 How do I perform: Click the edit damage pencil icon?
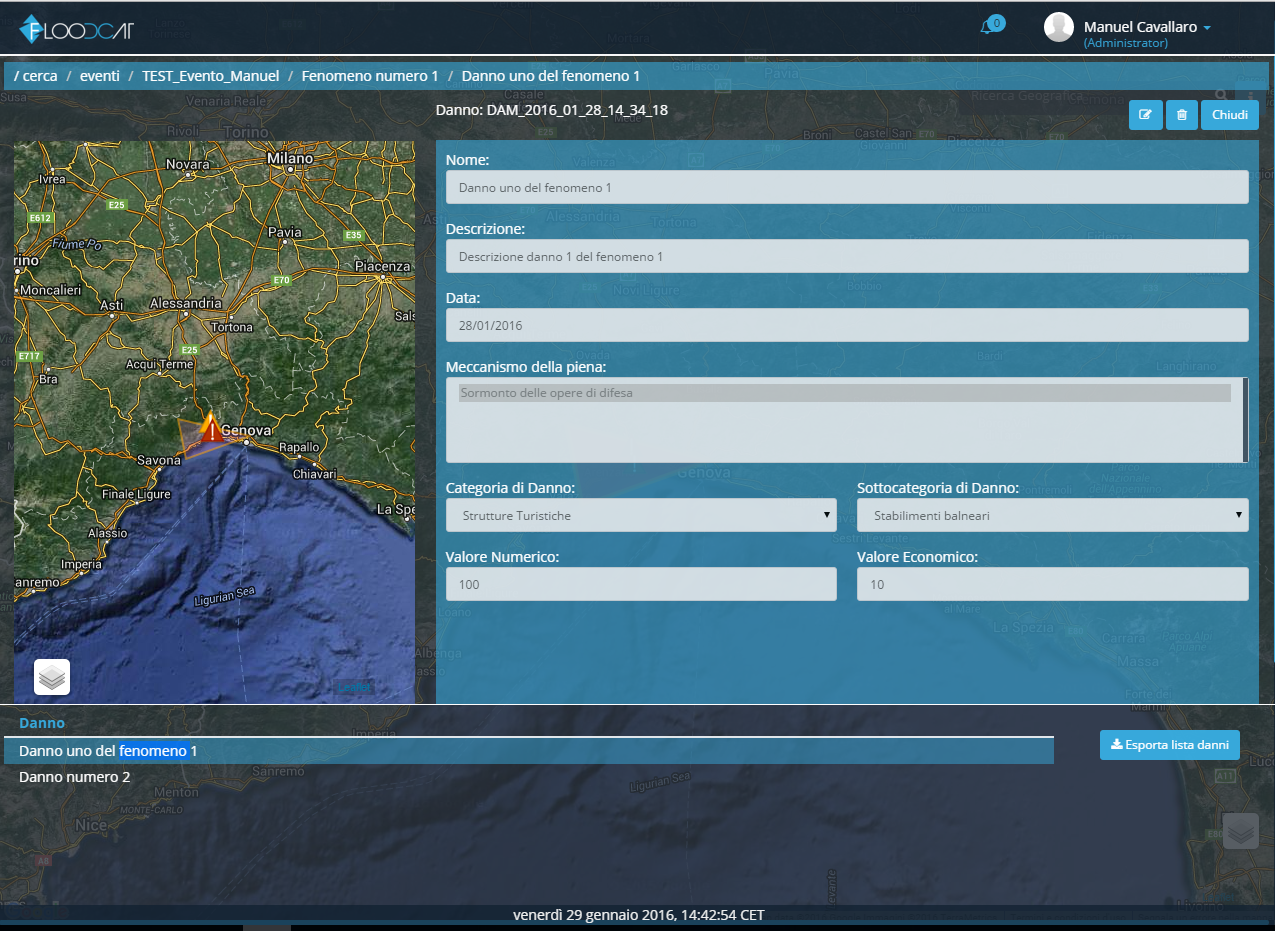tap(1145, 115)
